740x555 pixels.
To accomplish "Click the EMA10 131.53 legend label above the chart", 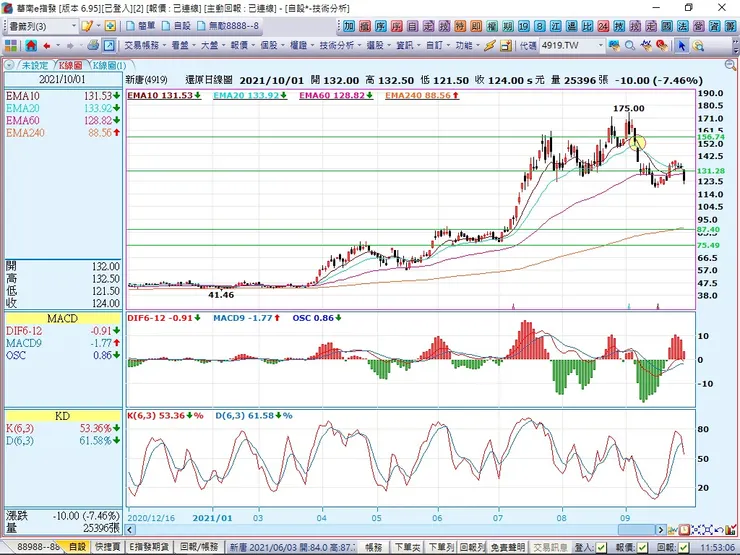I will coord(164,95).
